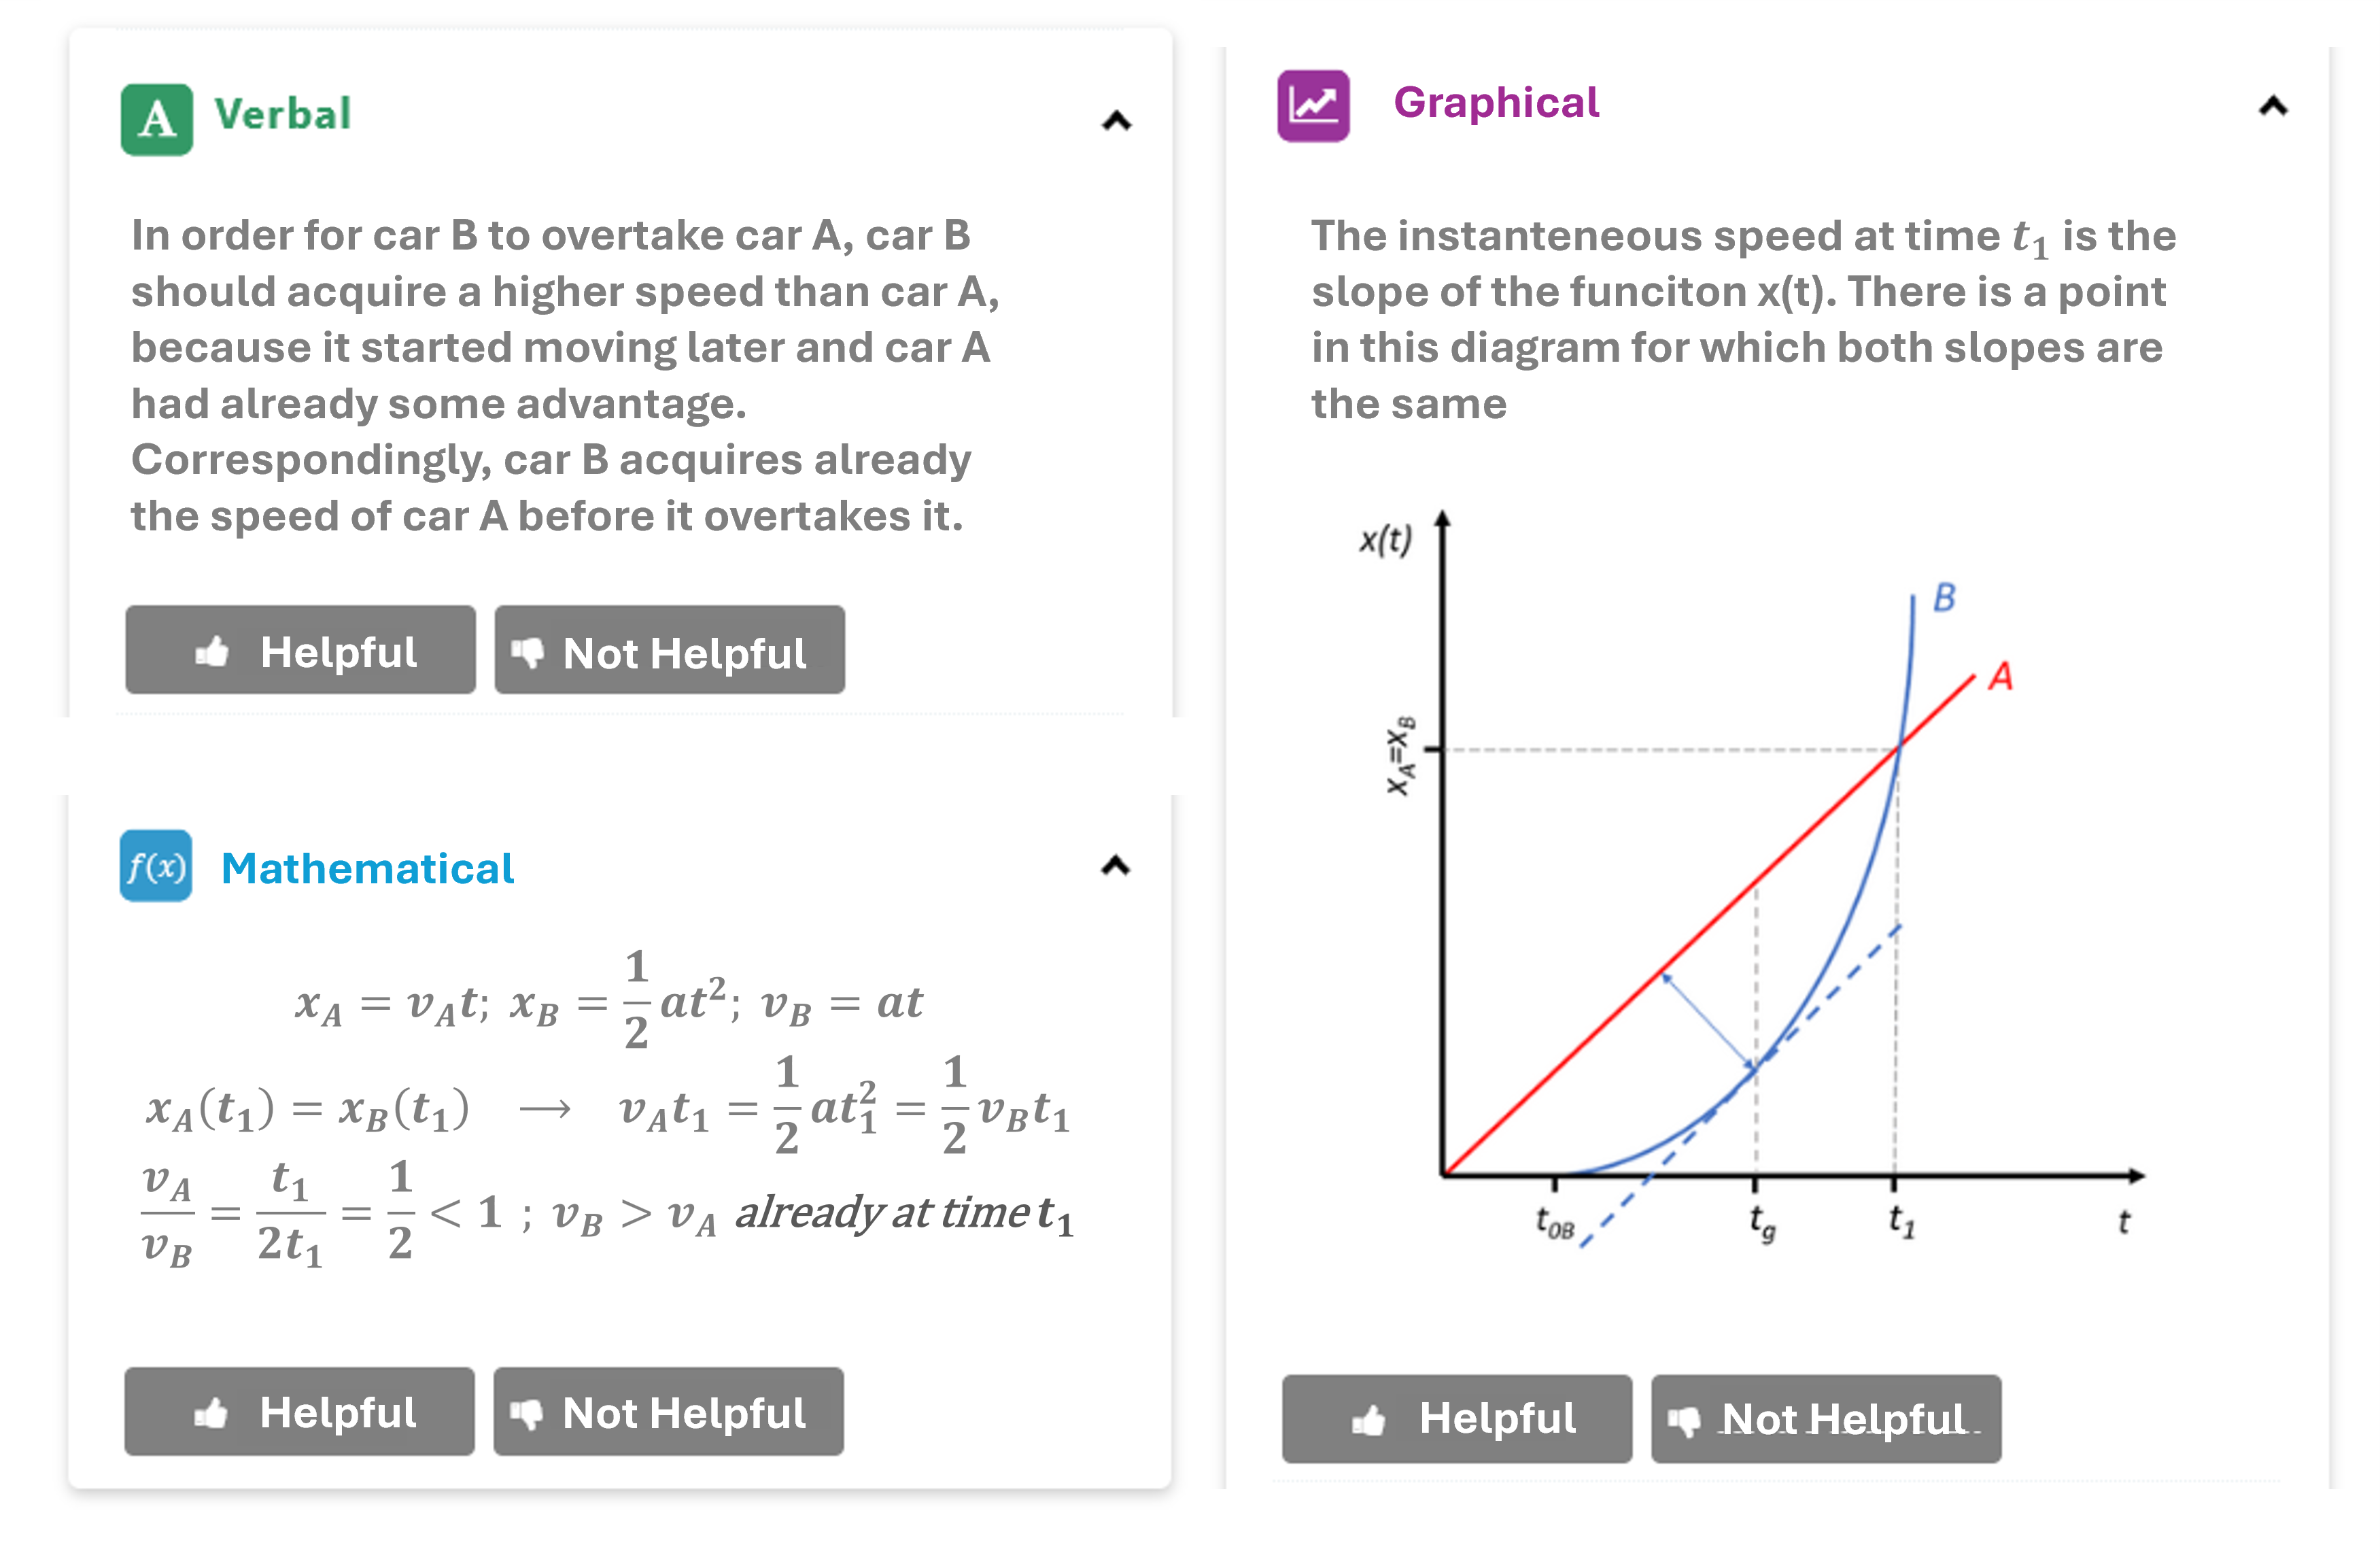Click the purple Graphical chart icon
Image resolution: width=2380 pixels, height=1564 pixels.
pos(1313,106)
